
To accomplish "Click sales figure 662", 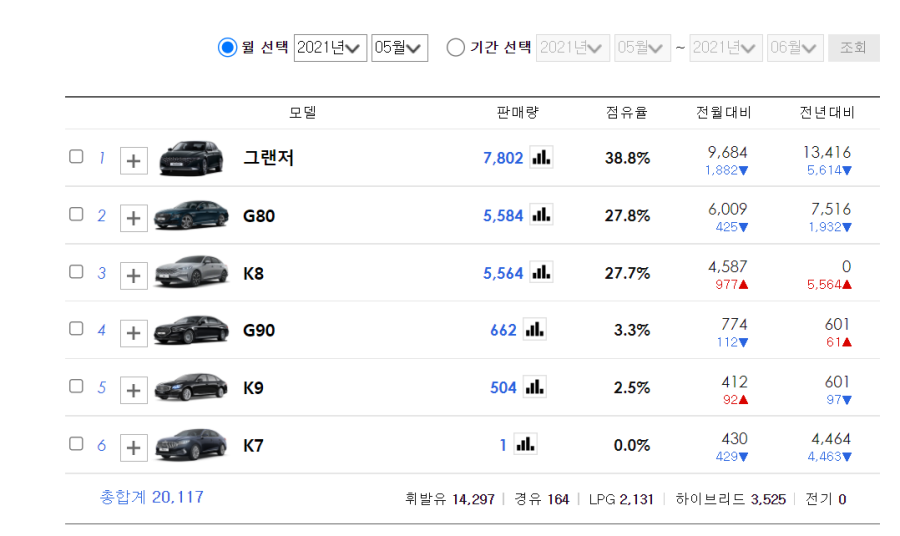I will (503, 331).
